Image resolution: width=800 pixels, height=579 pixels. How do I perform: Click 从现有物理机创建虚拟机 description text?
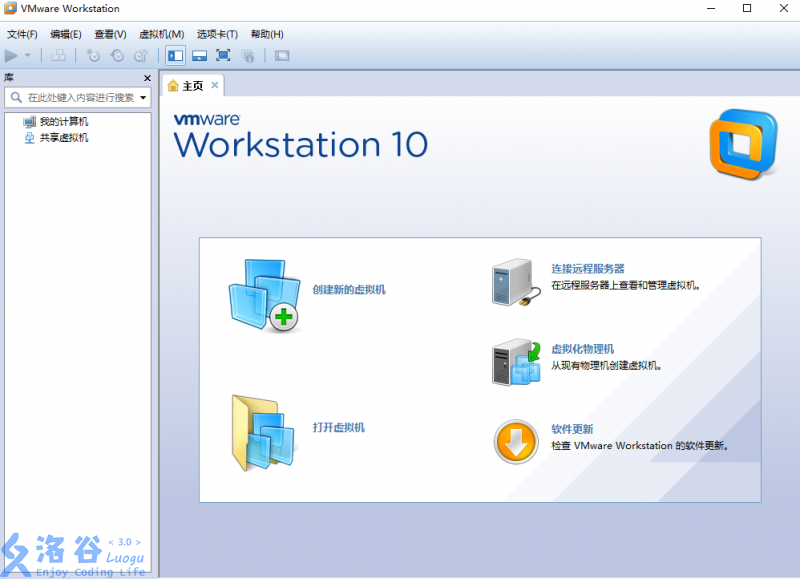pos(606,366)
